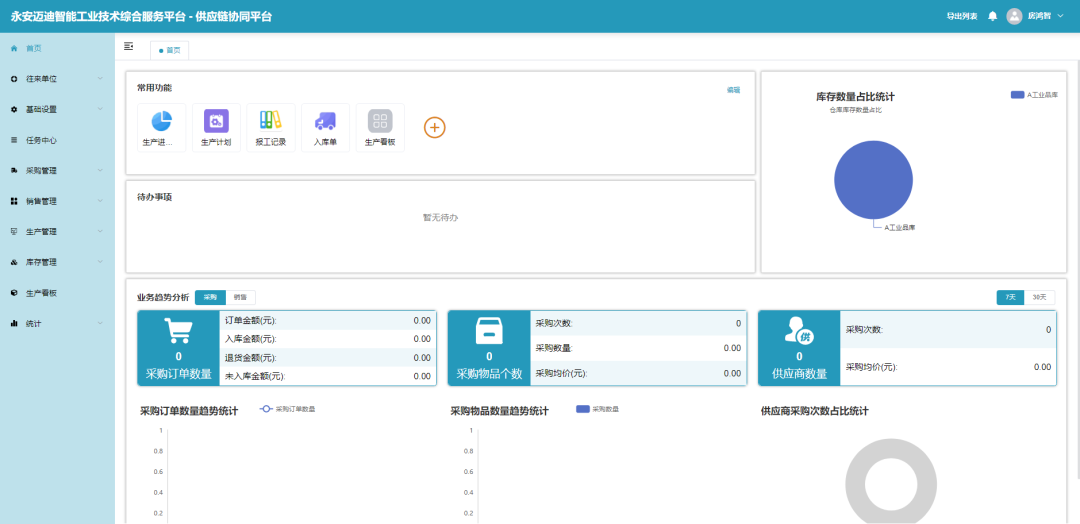Click the blue pie slice in 库存数量占比统计
Image resolution: width=1080 pixels, height=524 pixels.
[x=873, y=180]
